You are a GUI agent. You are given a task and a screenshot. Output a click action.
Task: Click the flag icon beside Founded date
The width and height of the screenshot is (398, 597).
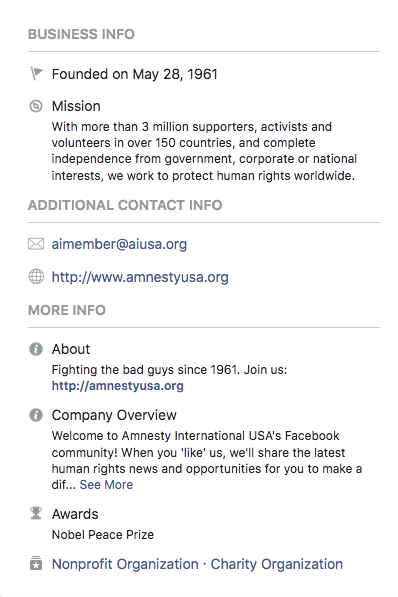coord(36,73)
